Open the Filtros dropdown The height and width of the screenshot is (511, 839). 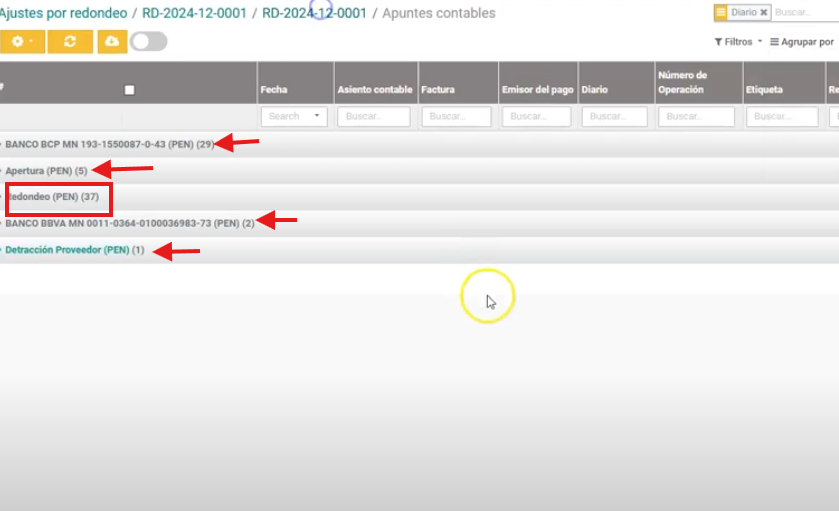pos(738,42)
